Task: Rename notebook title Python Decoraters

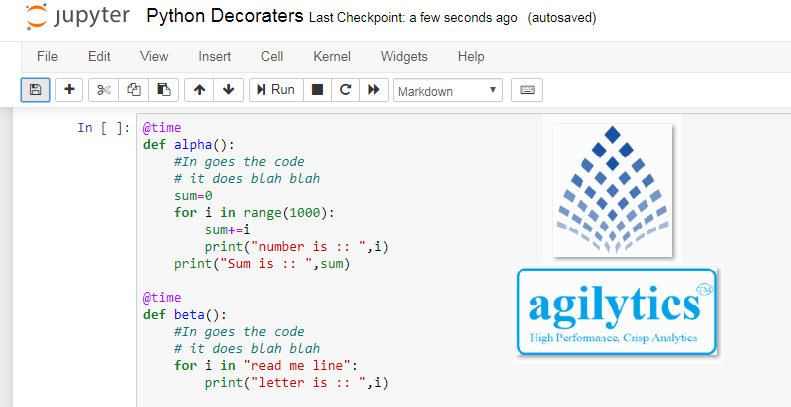Action: point(224,17)
